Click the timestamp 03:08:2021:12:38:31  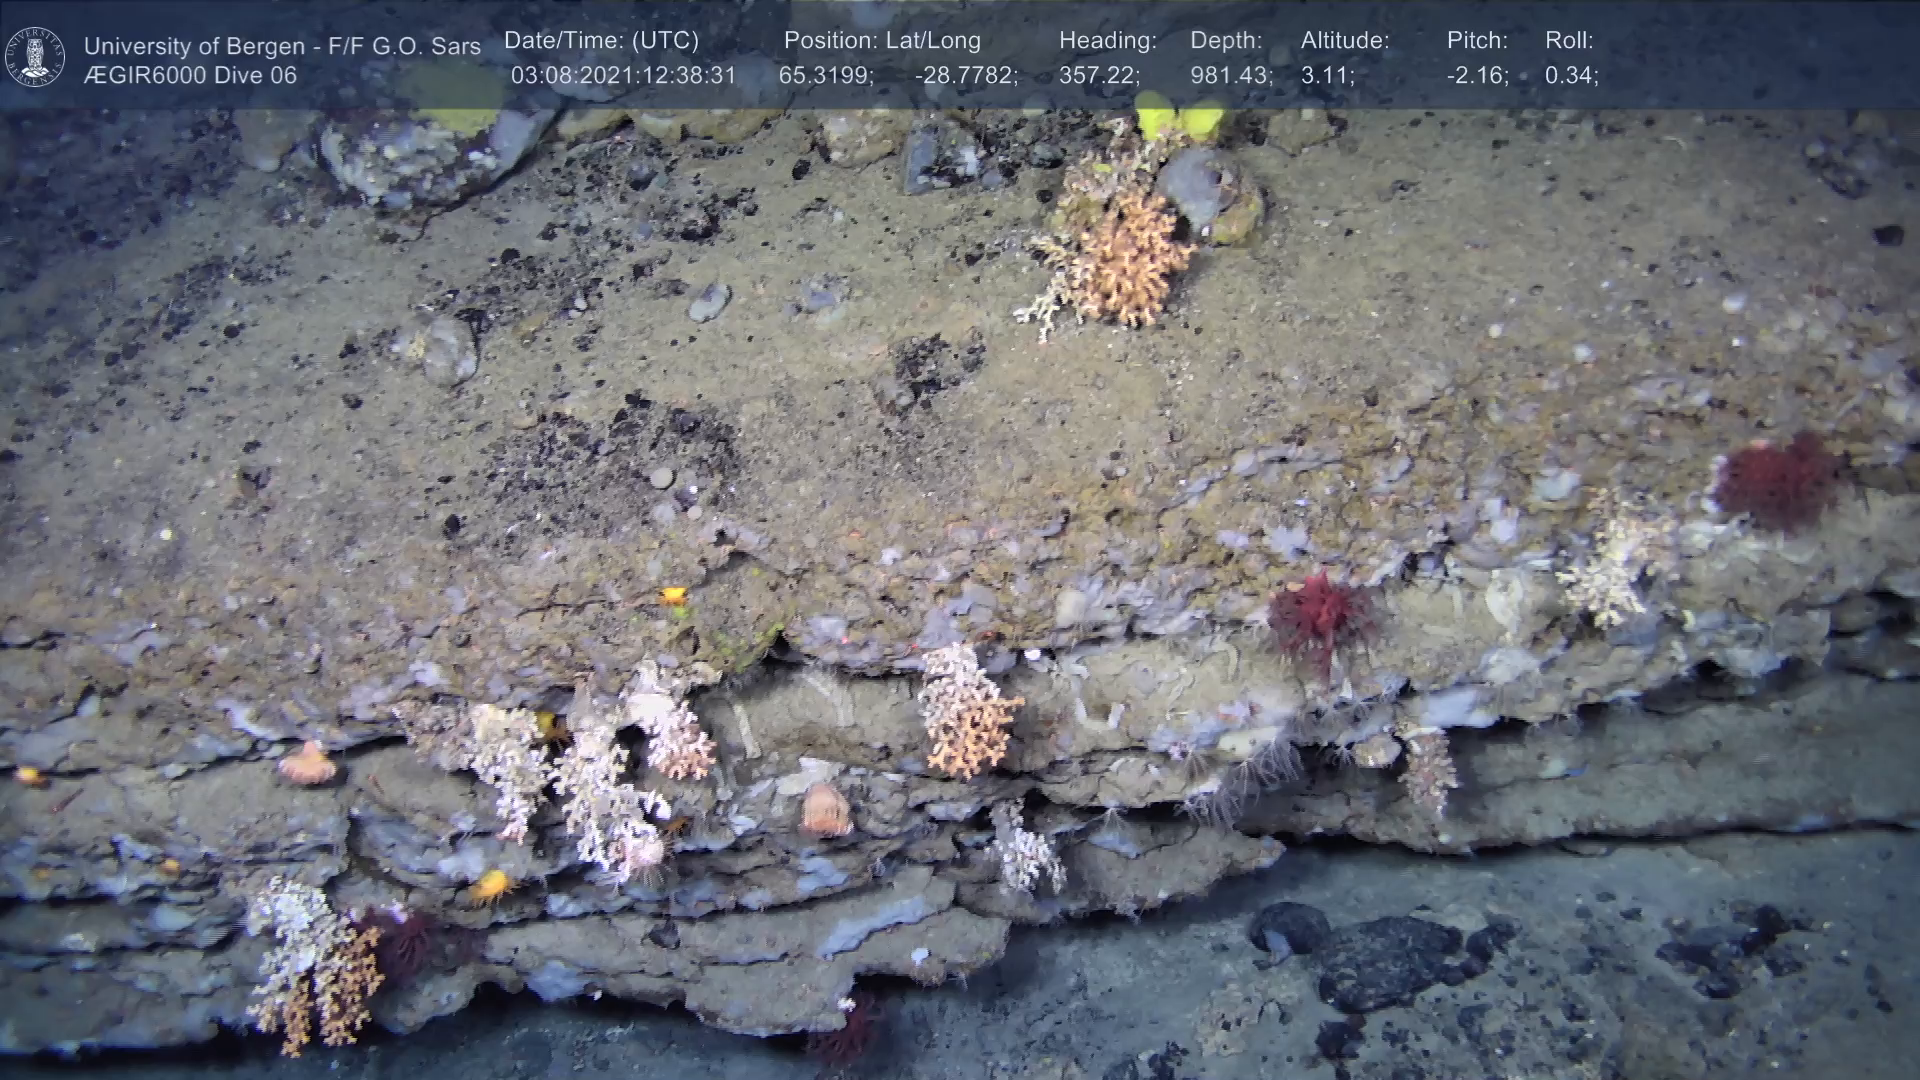pyautogui.click(x=623, y=76)
